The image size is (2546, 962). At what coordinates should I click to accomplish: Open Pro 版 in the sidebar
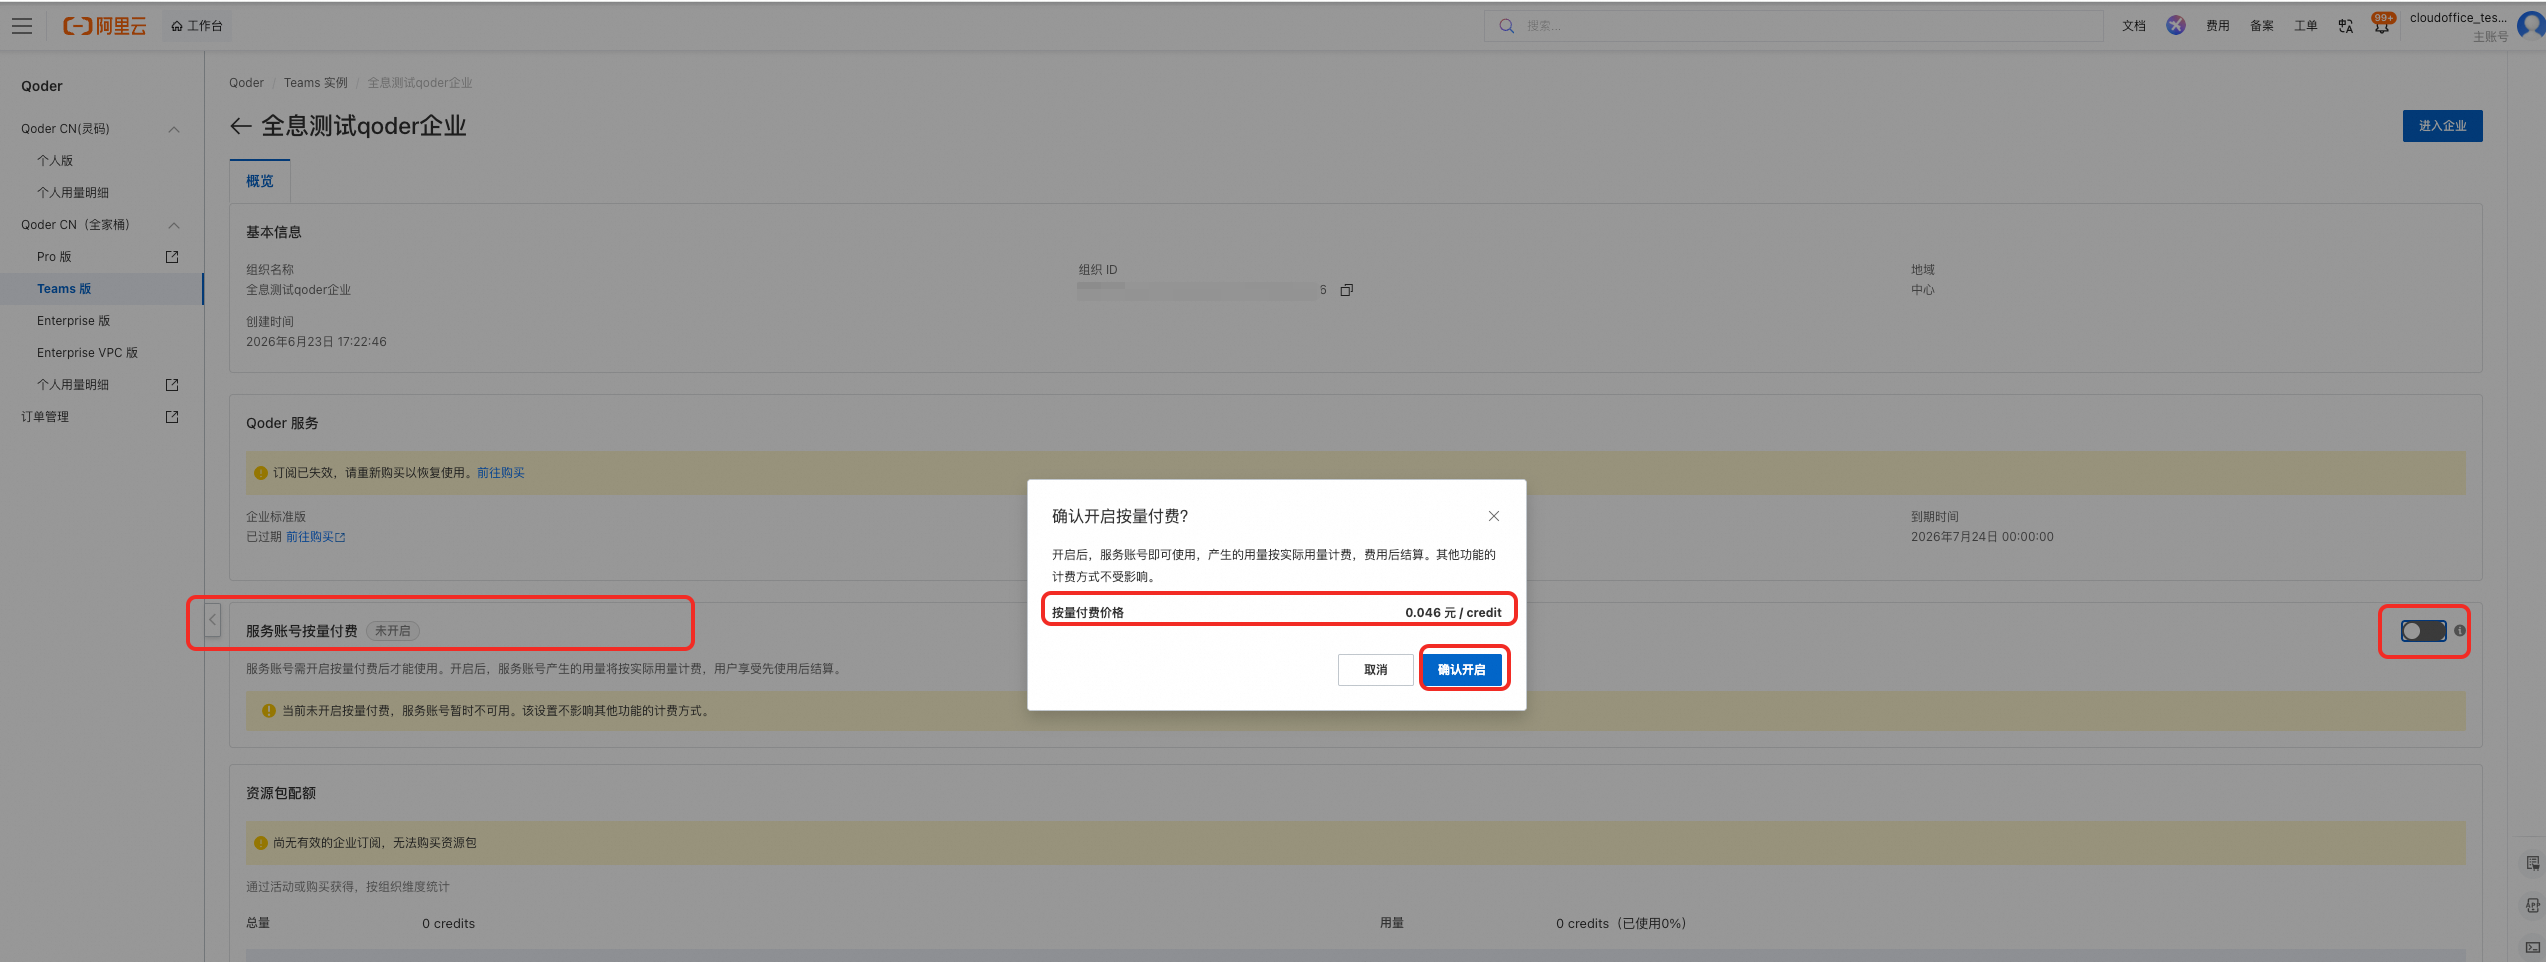54,257
